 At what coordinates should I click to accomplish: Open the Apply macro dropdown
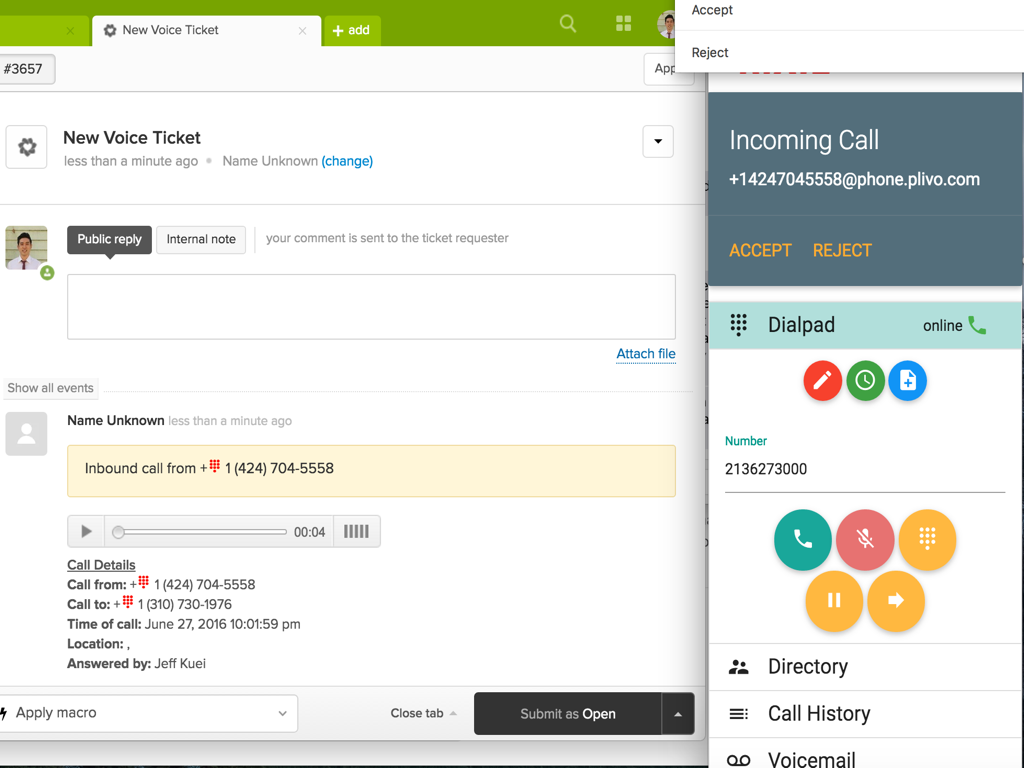click(x=148, y=714)
